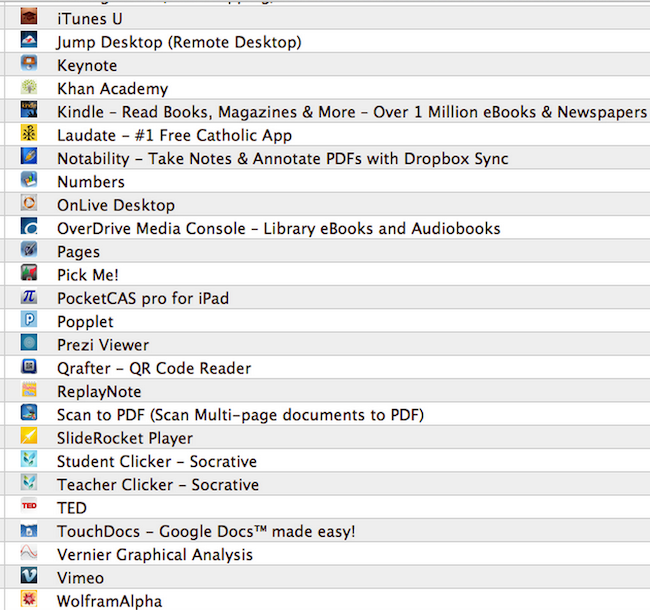The image size is (650, 610).
Task: Click 'Vernier Graphical Analysis' text
Action: (155, 555)
